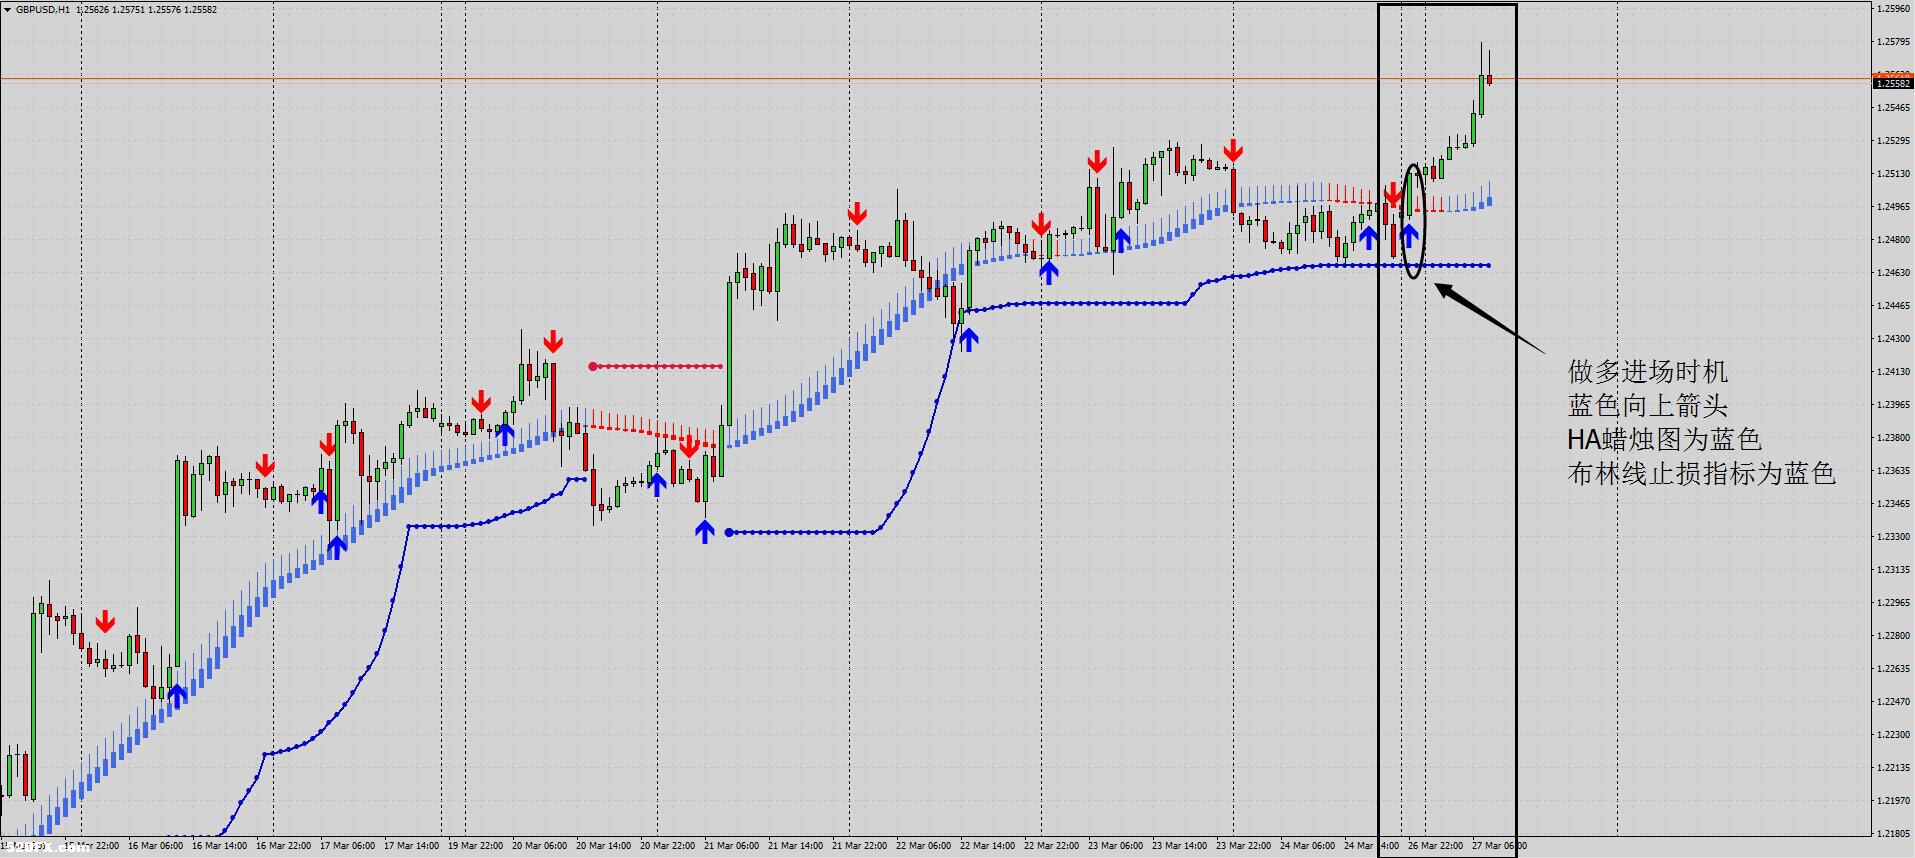Click the first red down arrow on chart

[x=105, y=622]
